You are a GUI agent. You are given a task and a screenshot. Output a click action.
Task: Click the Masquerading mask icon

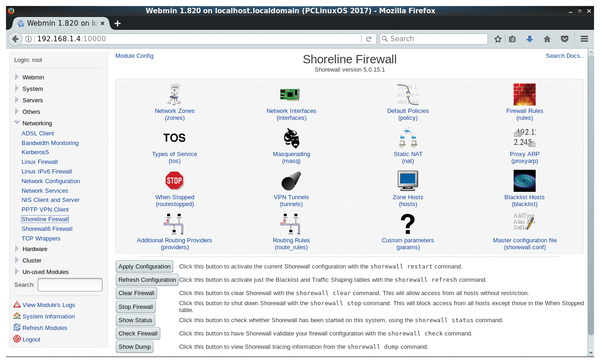pyautogui.click(x=291, y=138)
